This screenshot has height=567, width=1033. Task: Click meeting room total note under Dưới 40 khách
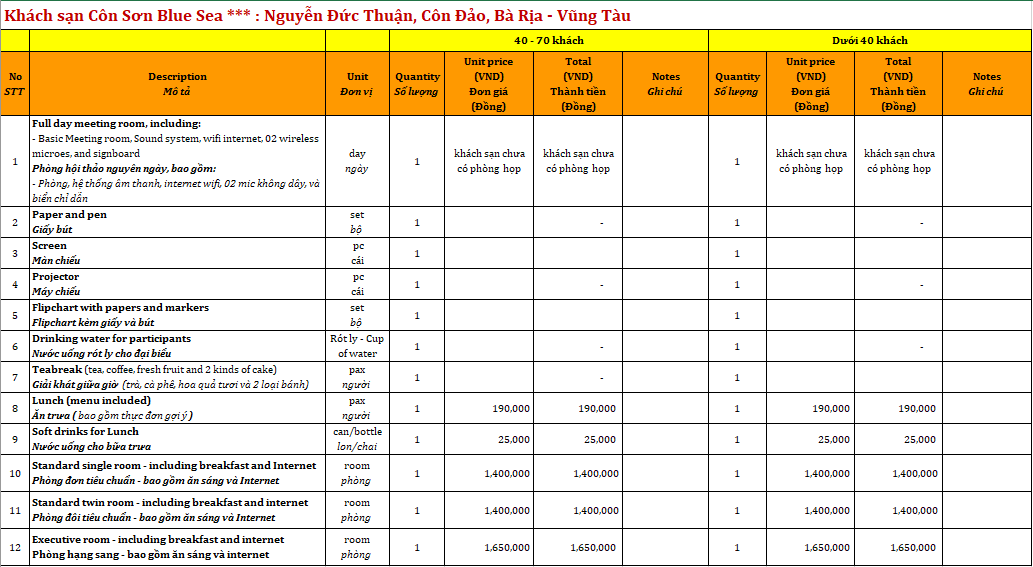(x=899, y=161)
